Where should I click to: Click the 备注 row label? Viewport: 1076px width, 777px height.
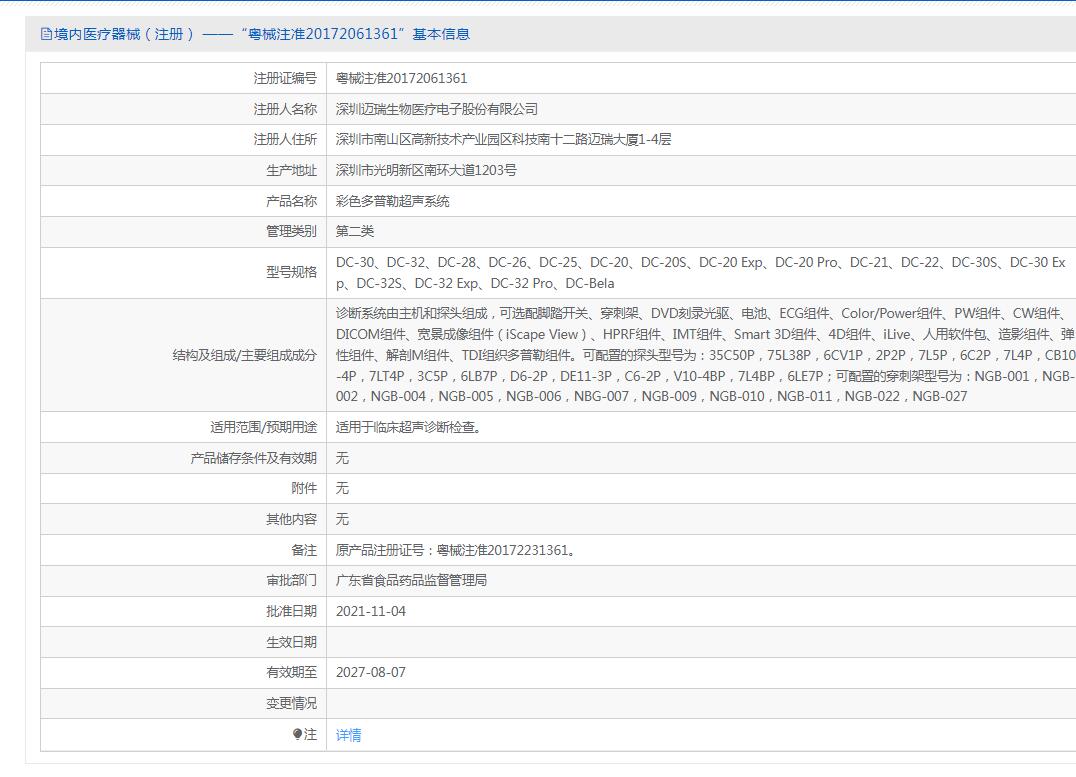(304, 550)
